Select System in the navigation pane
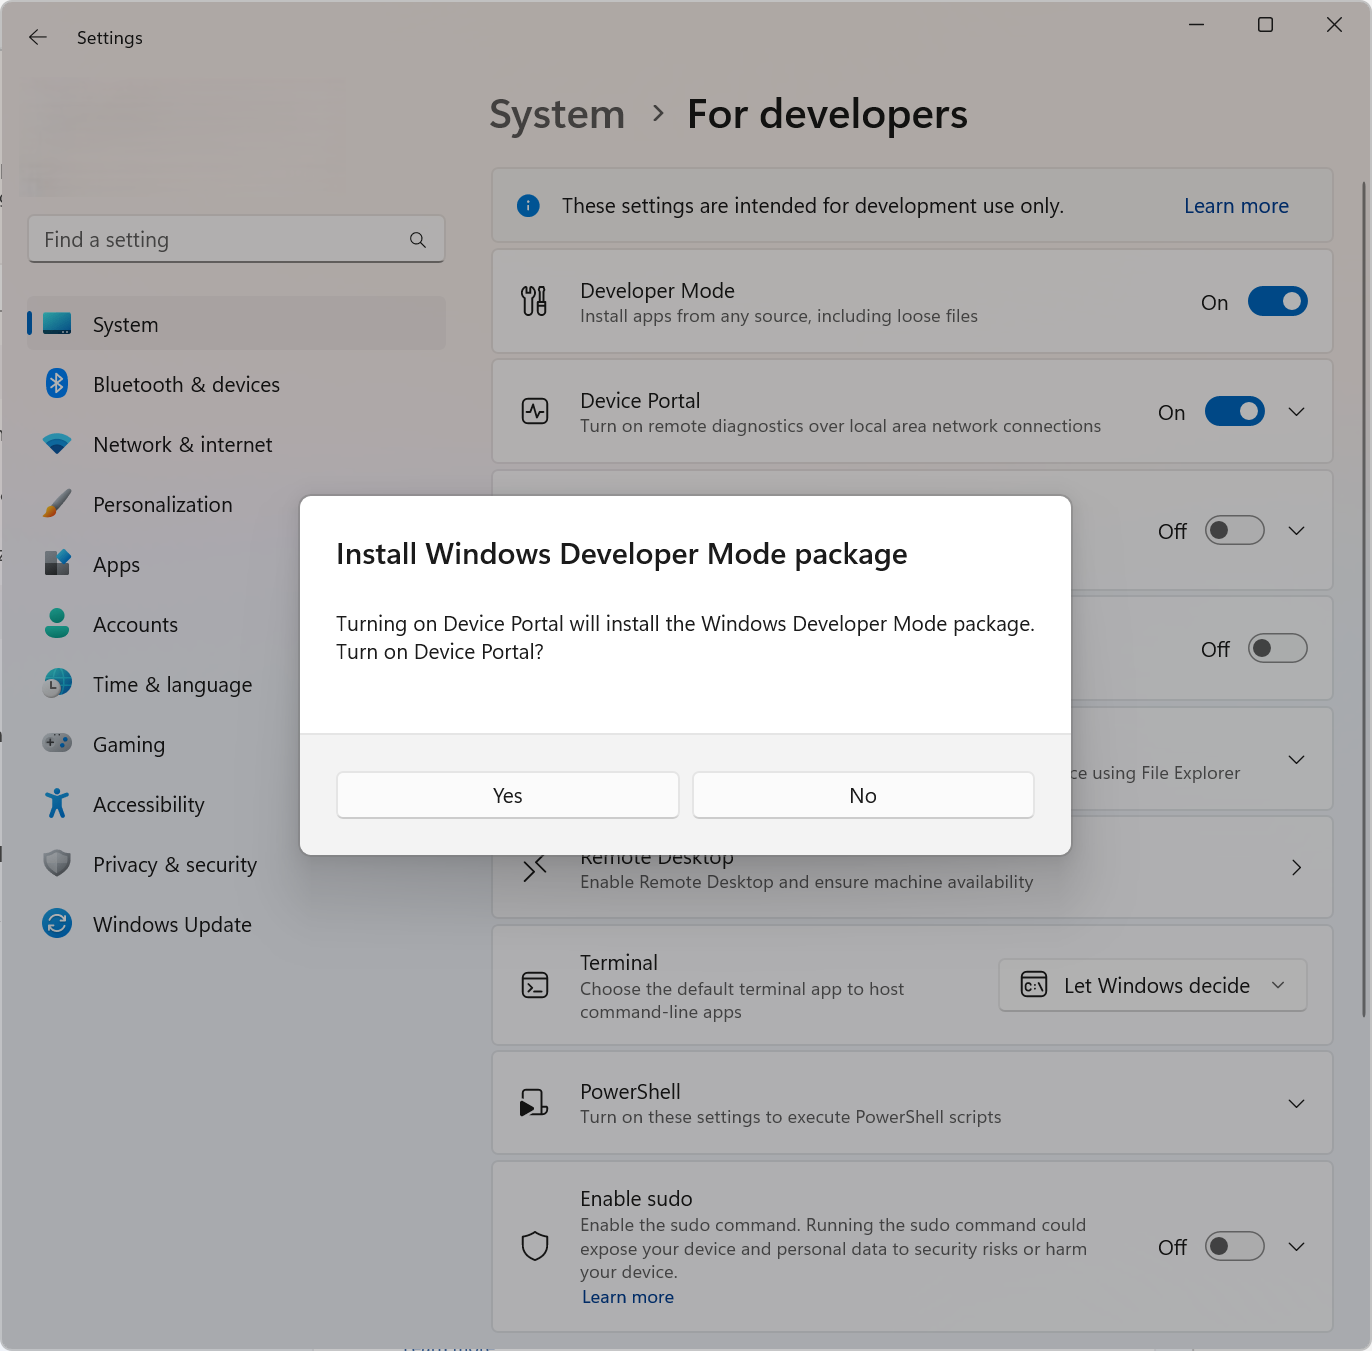This screenshot has width=1372, height=1351. (x=125, y=324)
